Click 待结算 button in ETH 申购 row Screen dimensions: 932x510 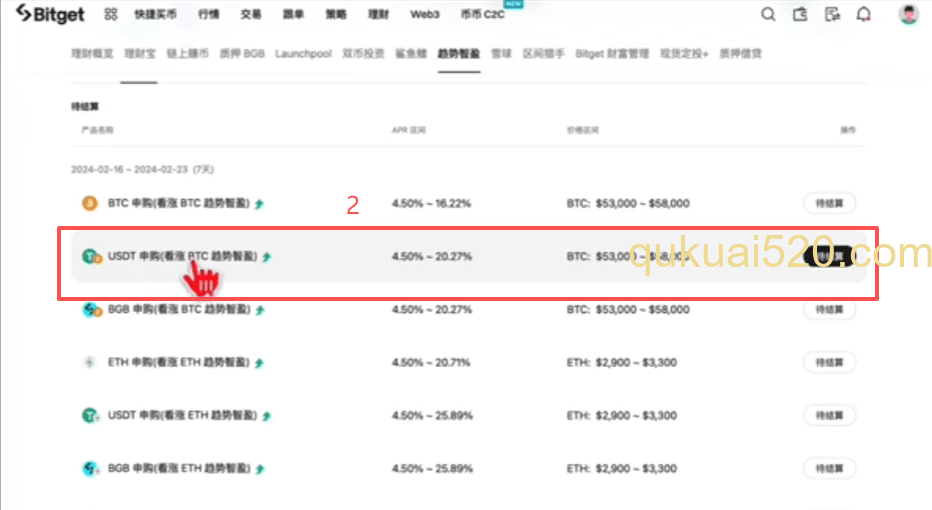829,363
